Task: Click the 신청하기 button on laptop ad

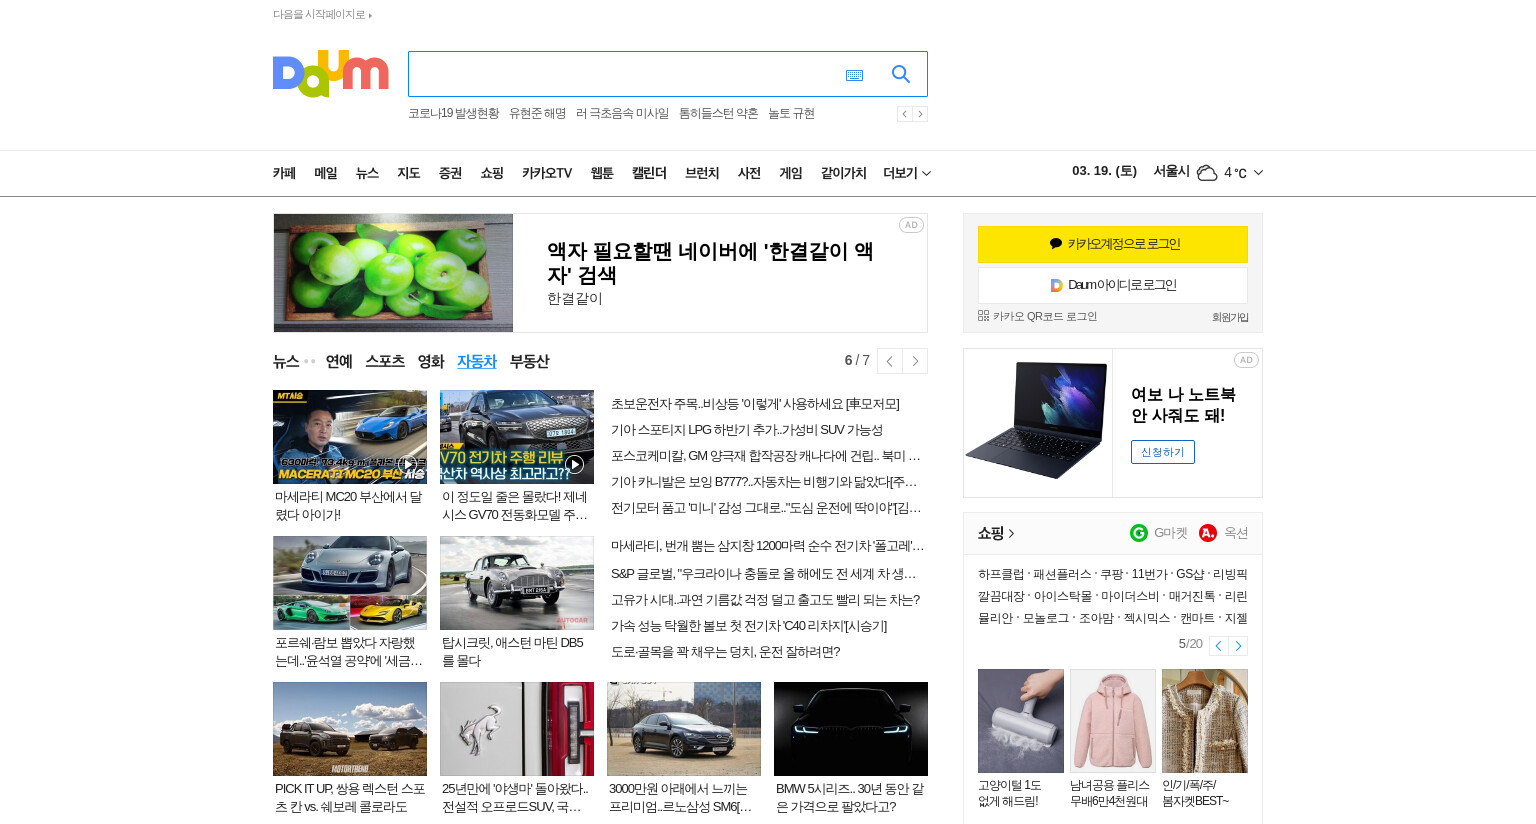Action: 1163,452
